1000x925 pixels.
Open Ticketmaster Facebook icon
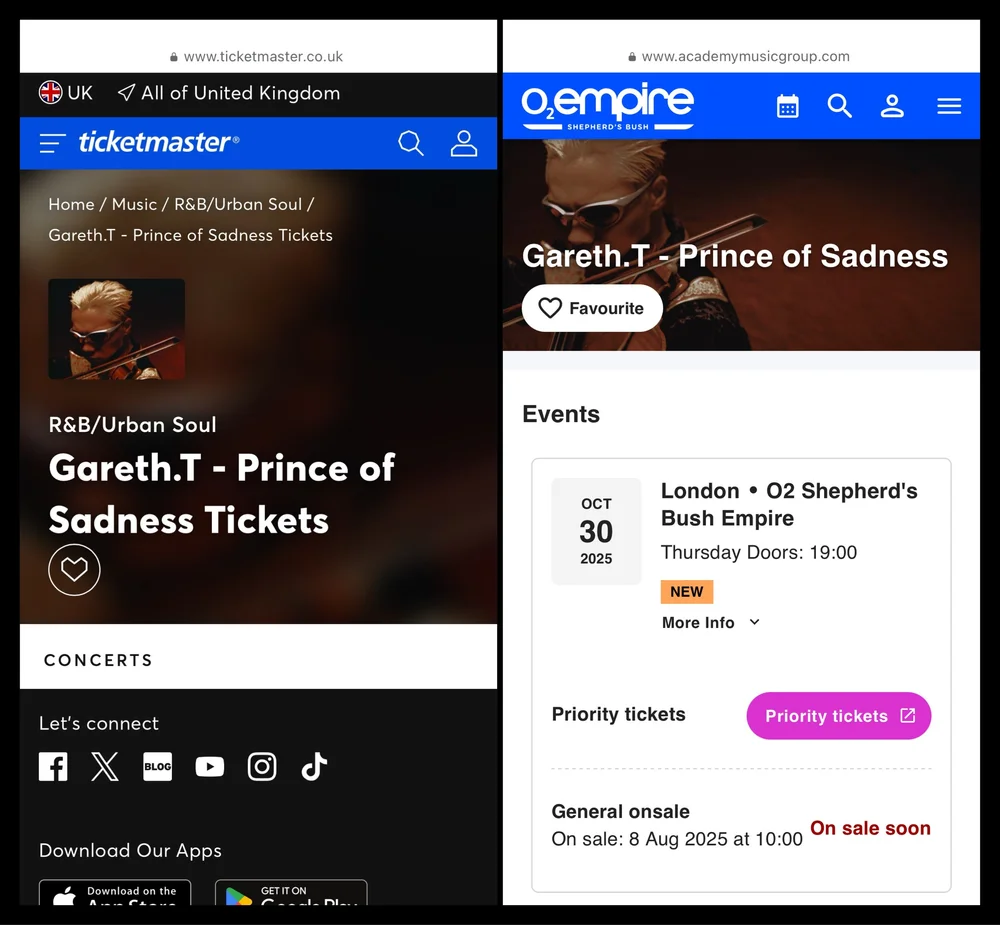click(x=53, y=766)
